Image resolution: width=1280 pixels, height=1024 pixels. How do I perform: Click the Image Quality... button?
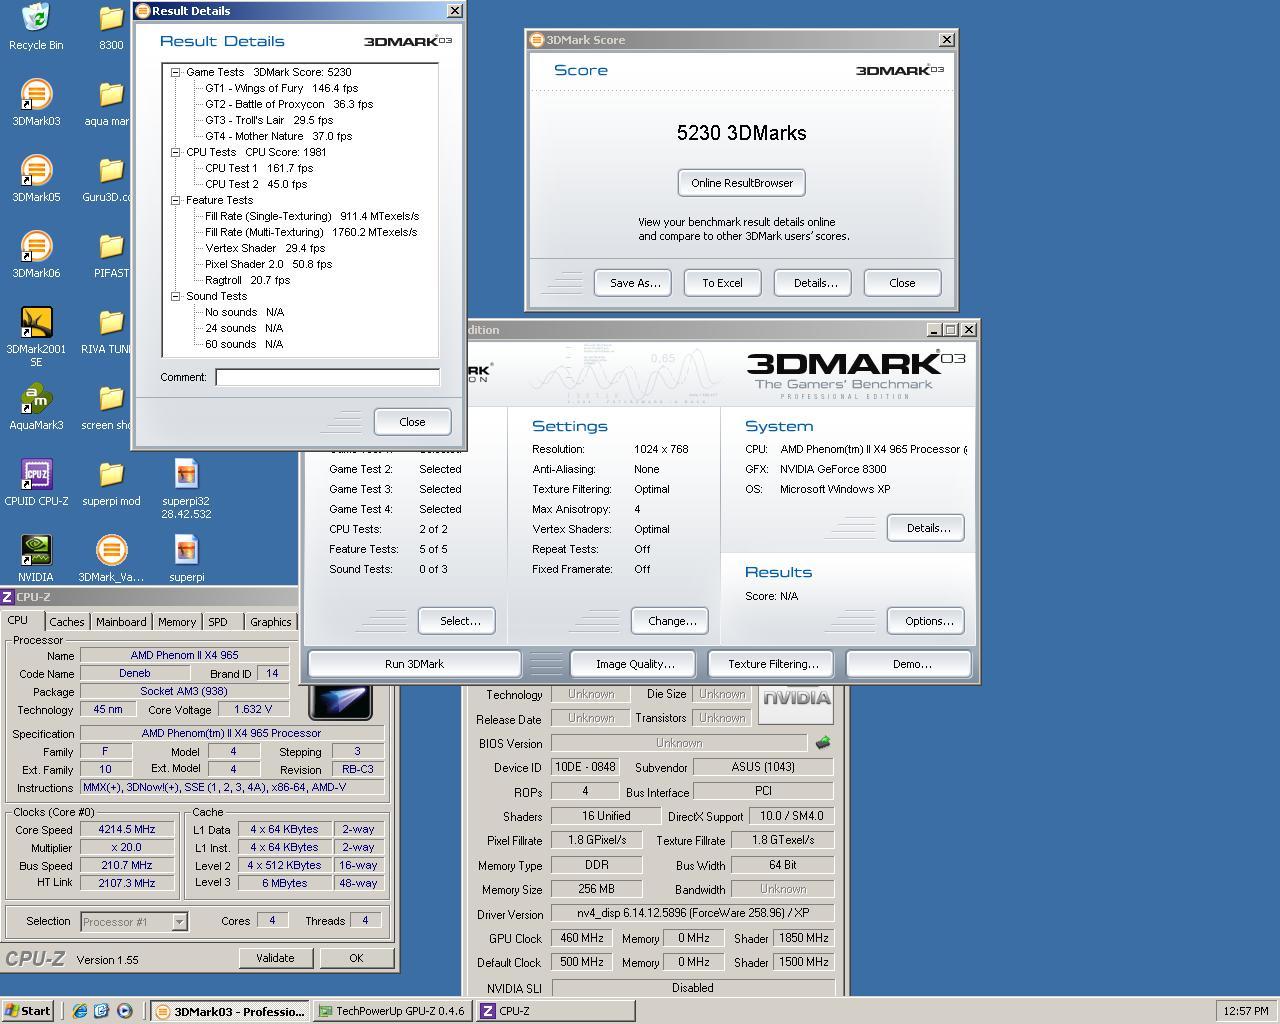coord(635,664)
